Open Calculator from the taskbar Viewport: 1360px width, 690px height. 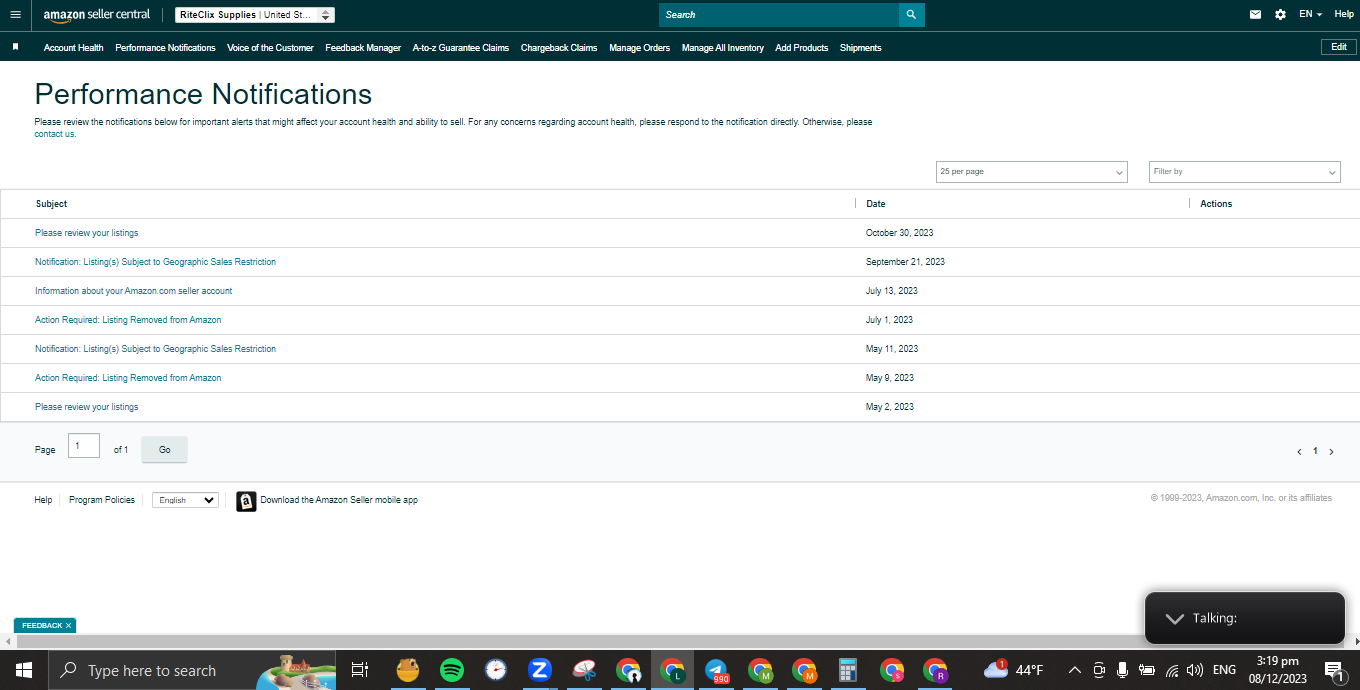[848, 670]
